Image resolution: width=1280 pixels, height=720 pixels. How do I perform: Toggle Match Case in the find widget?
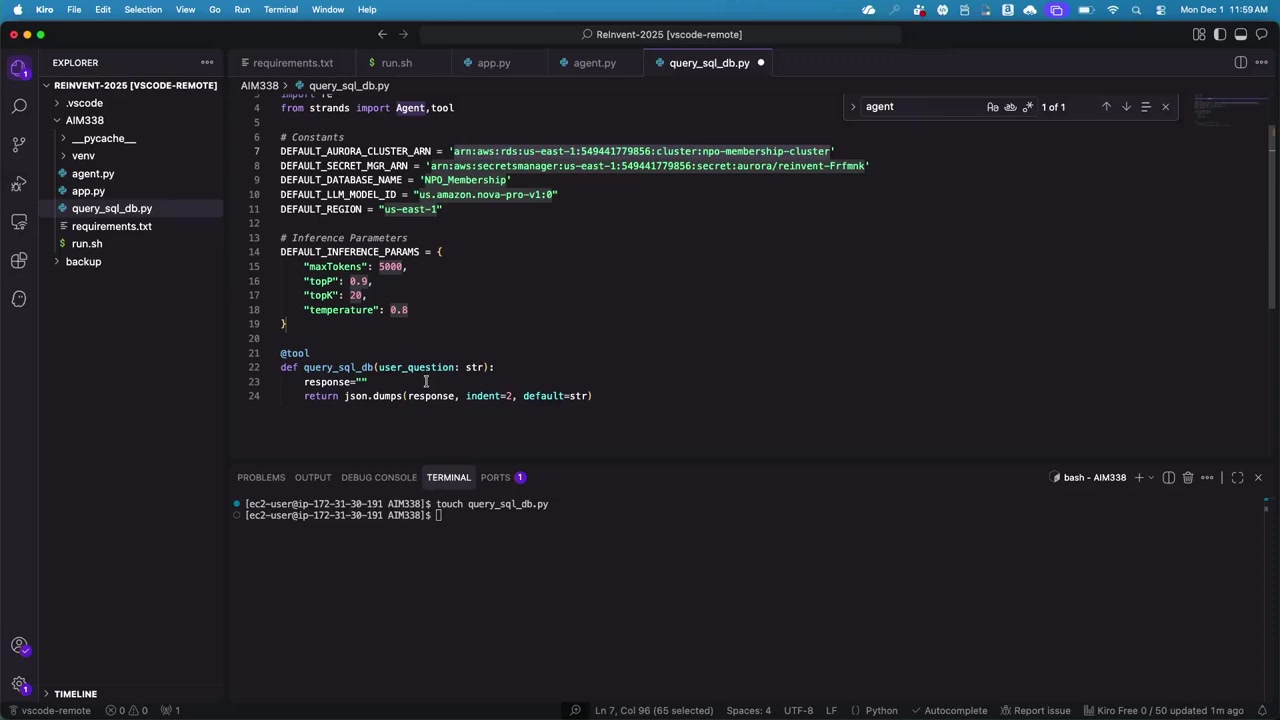992,106
